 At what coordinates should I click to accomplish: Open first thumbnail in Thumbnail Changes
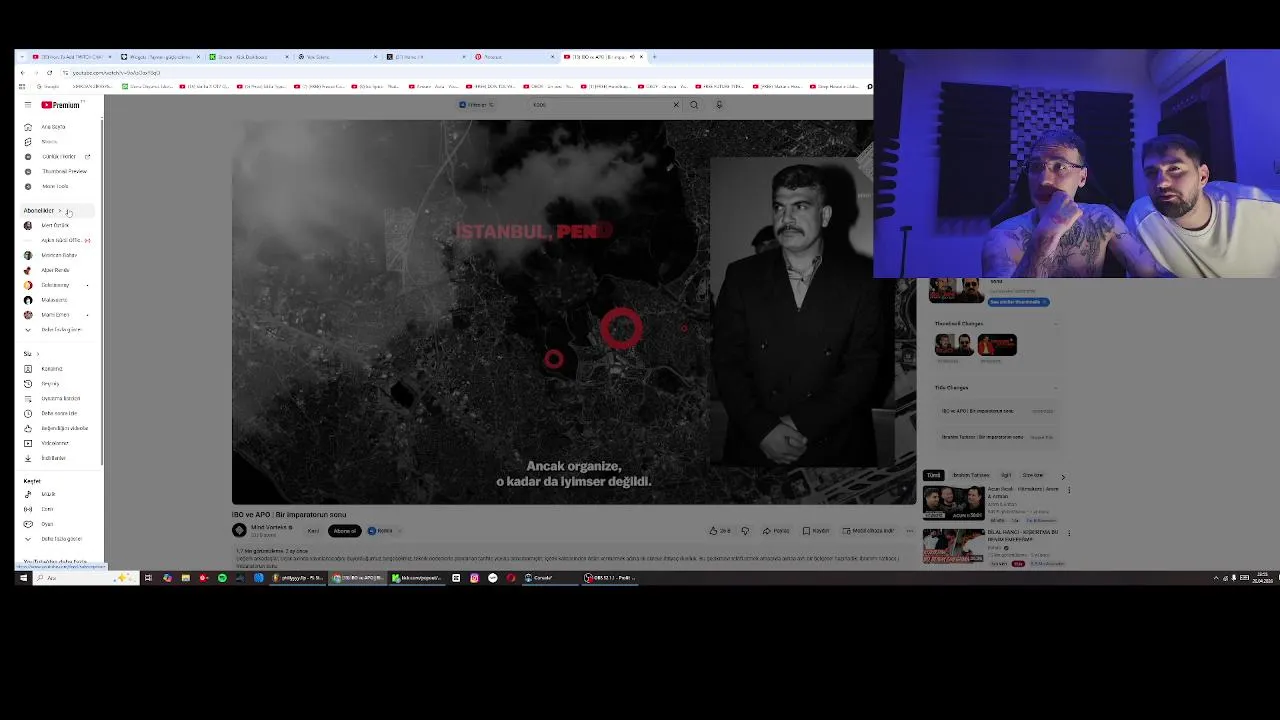point(954,345)
